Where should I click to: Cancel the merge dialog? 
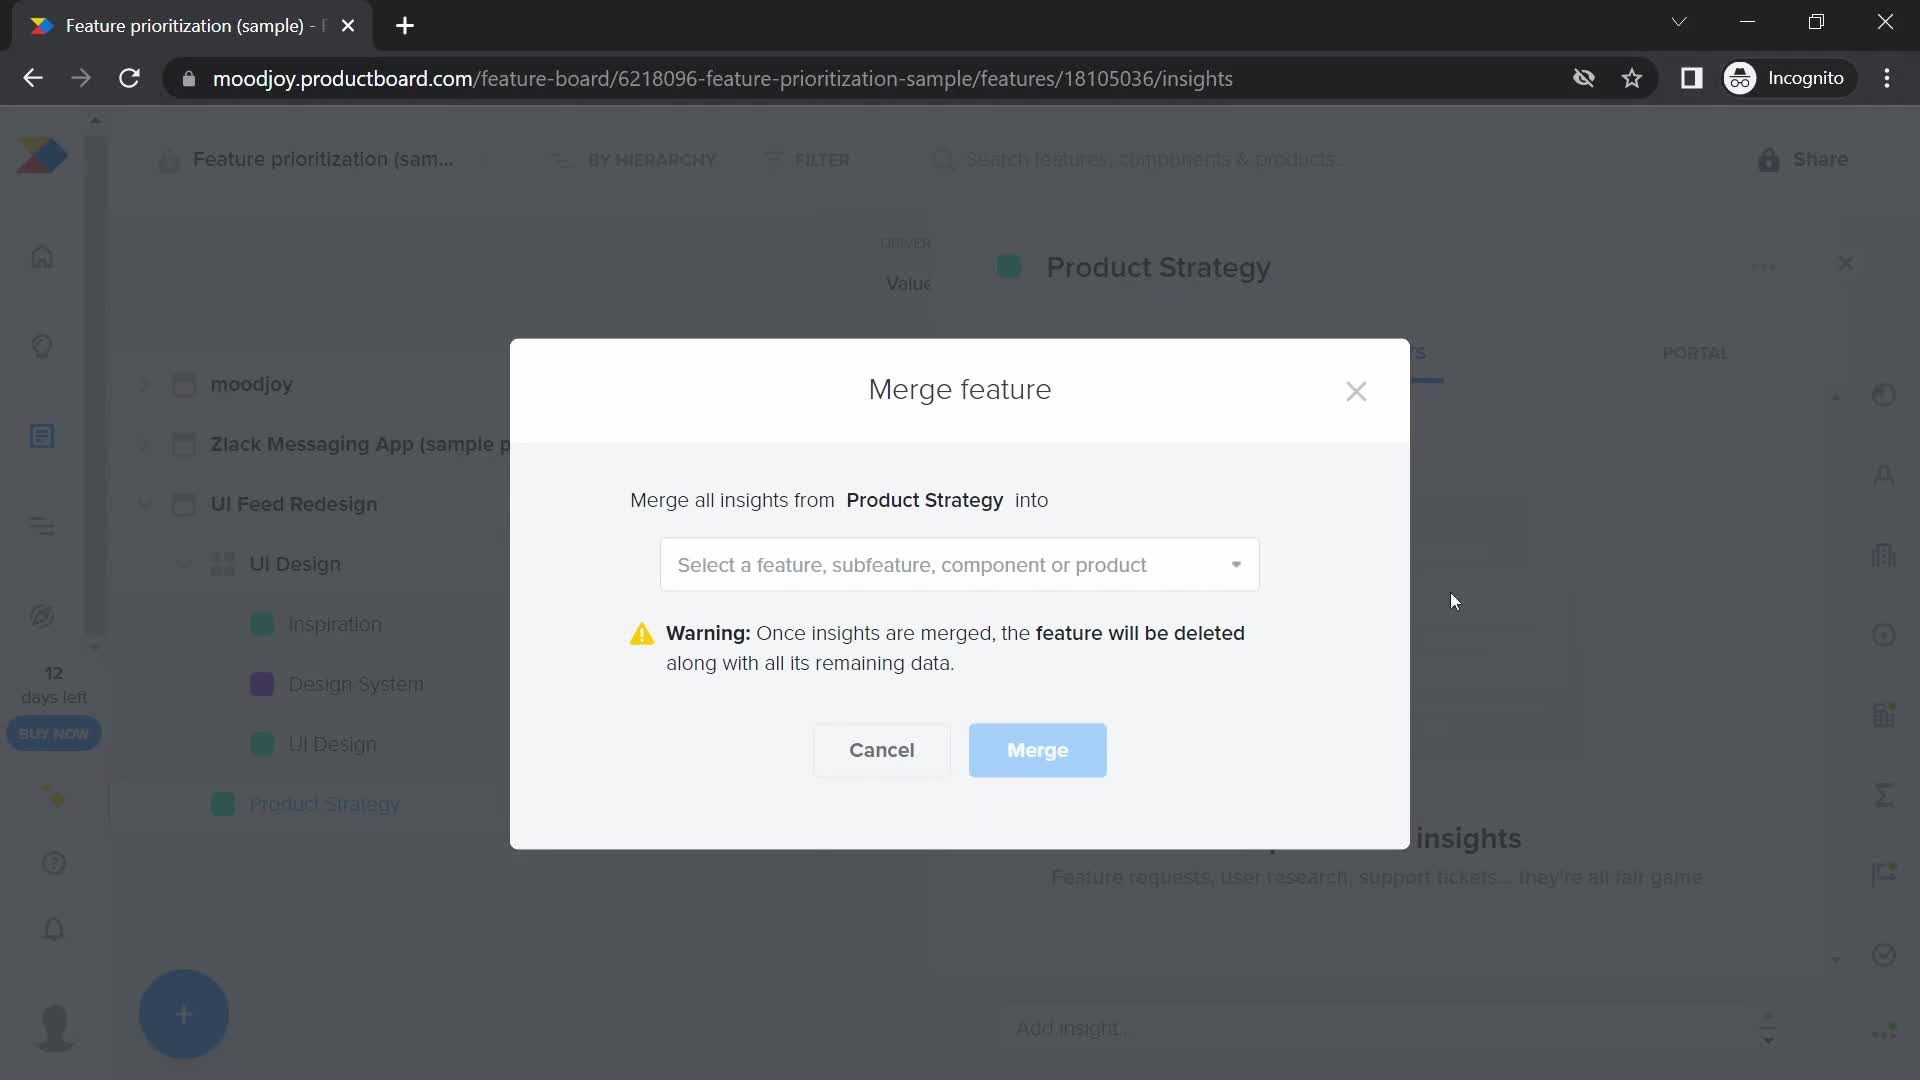click(x=881, y=750)
